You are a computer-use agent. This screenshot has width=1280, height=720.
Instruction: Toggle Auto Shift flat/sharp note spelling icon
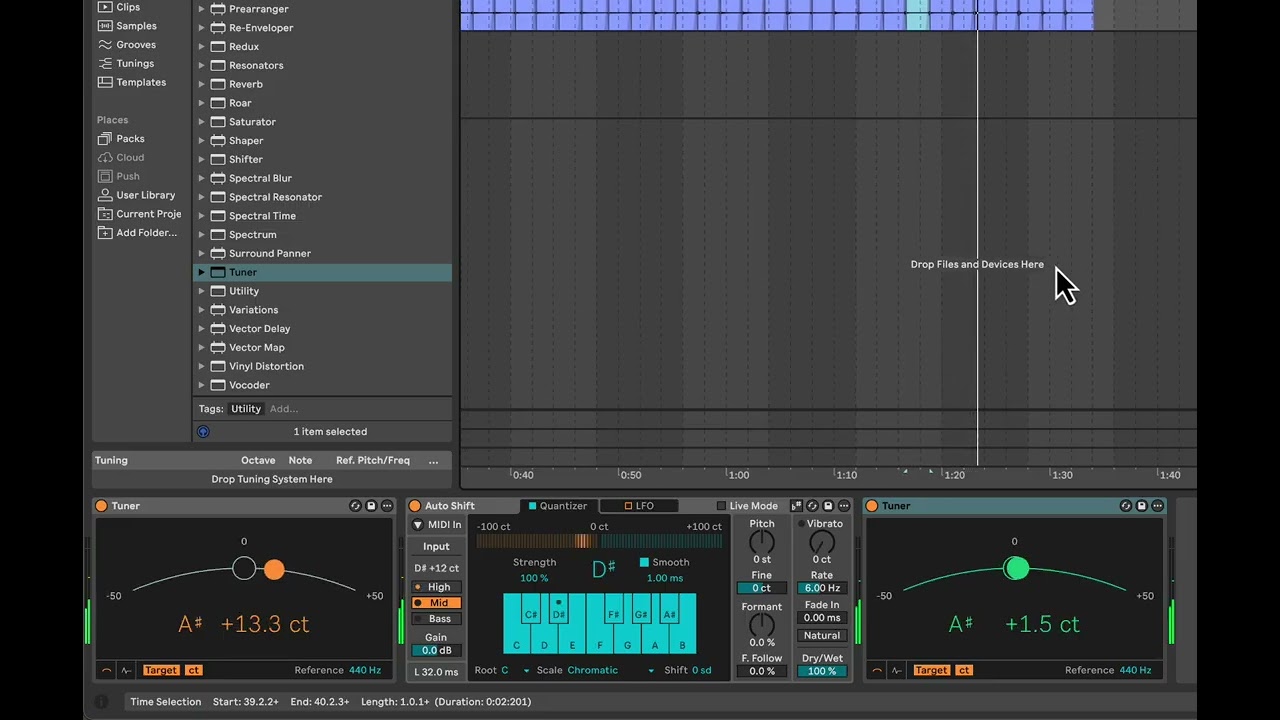coord(796,506)
